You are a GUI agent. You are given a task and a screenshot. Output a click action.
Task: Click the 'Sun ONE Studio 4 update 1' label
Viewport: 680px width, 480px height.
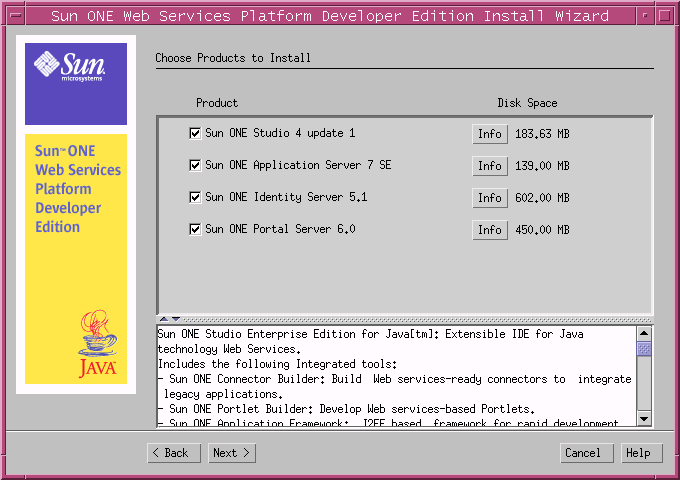tap(280, 133)
